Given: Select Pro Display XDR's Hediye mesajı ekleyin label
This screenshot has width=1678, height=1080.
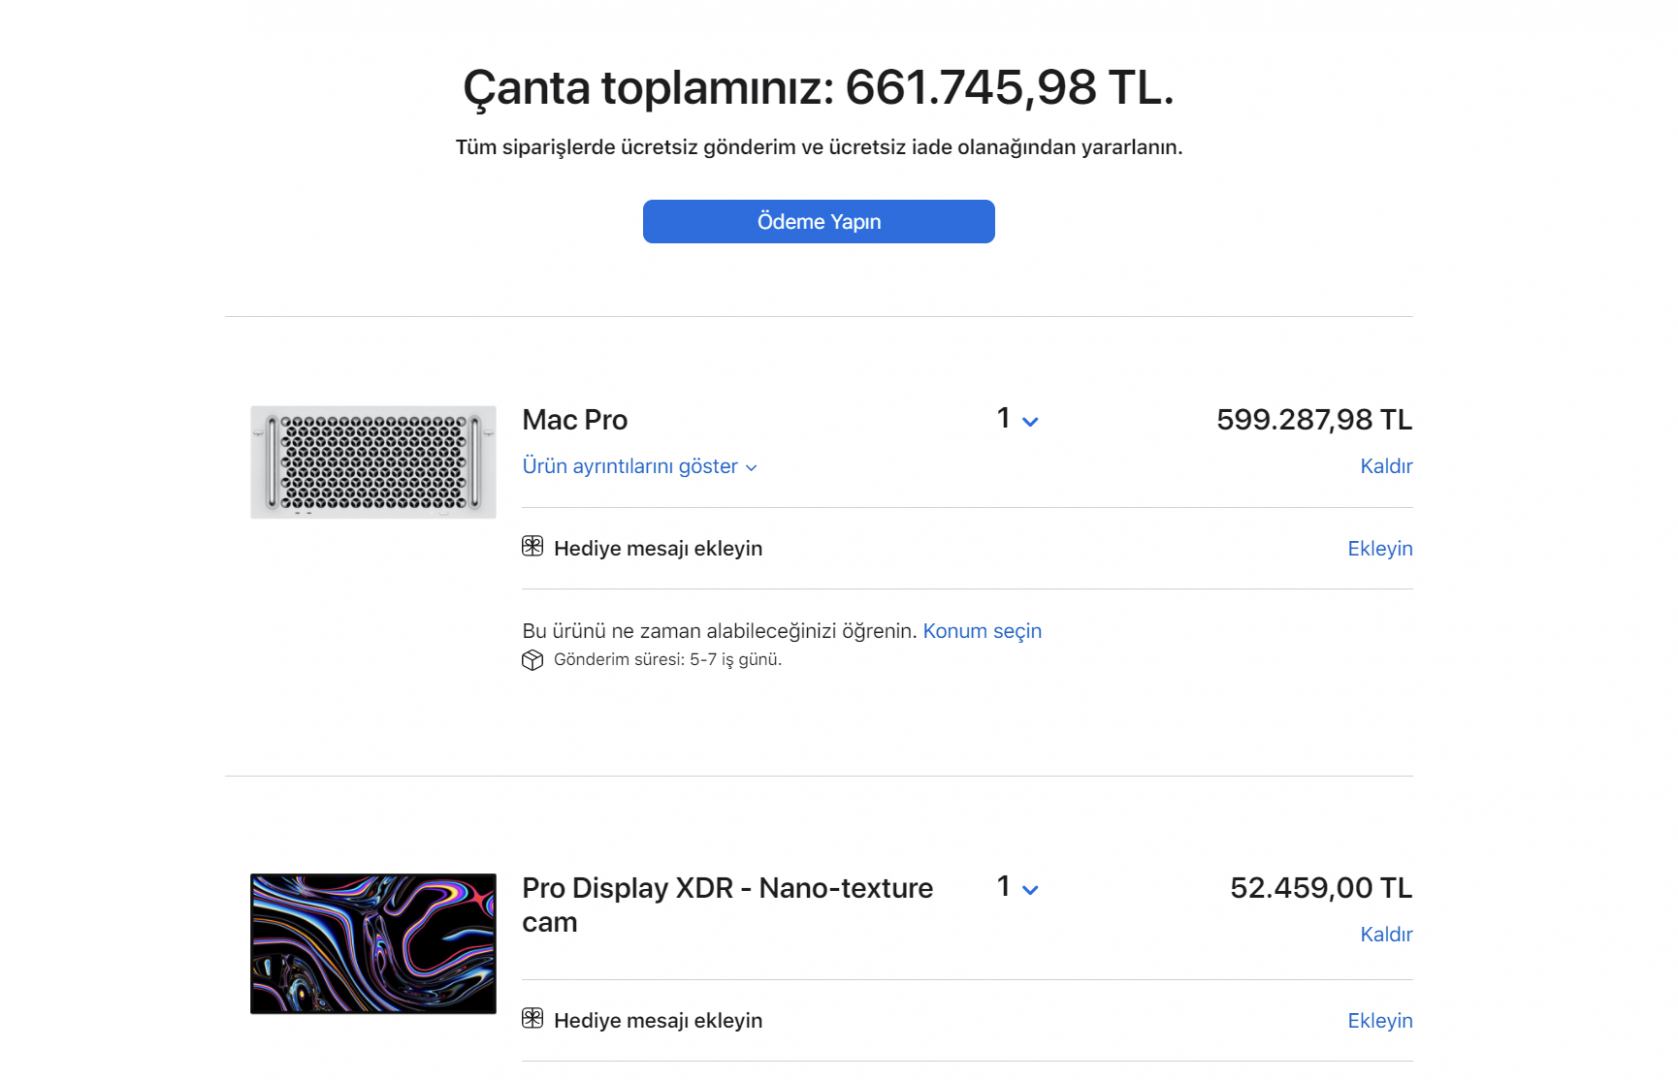Looking at the screenshot, I should (x=658, y=1020).
